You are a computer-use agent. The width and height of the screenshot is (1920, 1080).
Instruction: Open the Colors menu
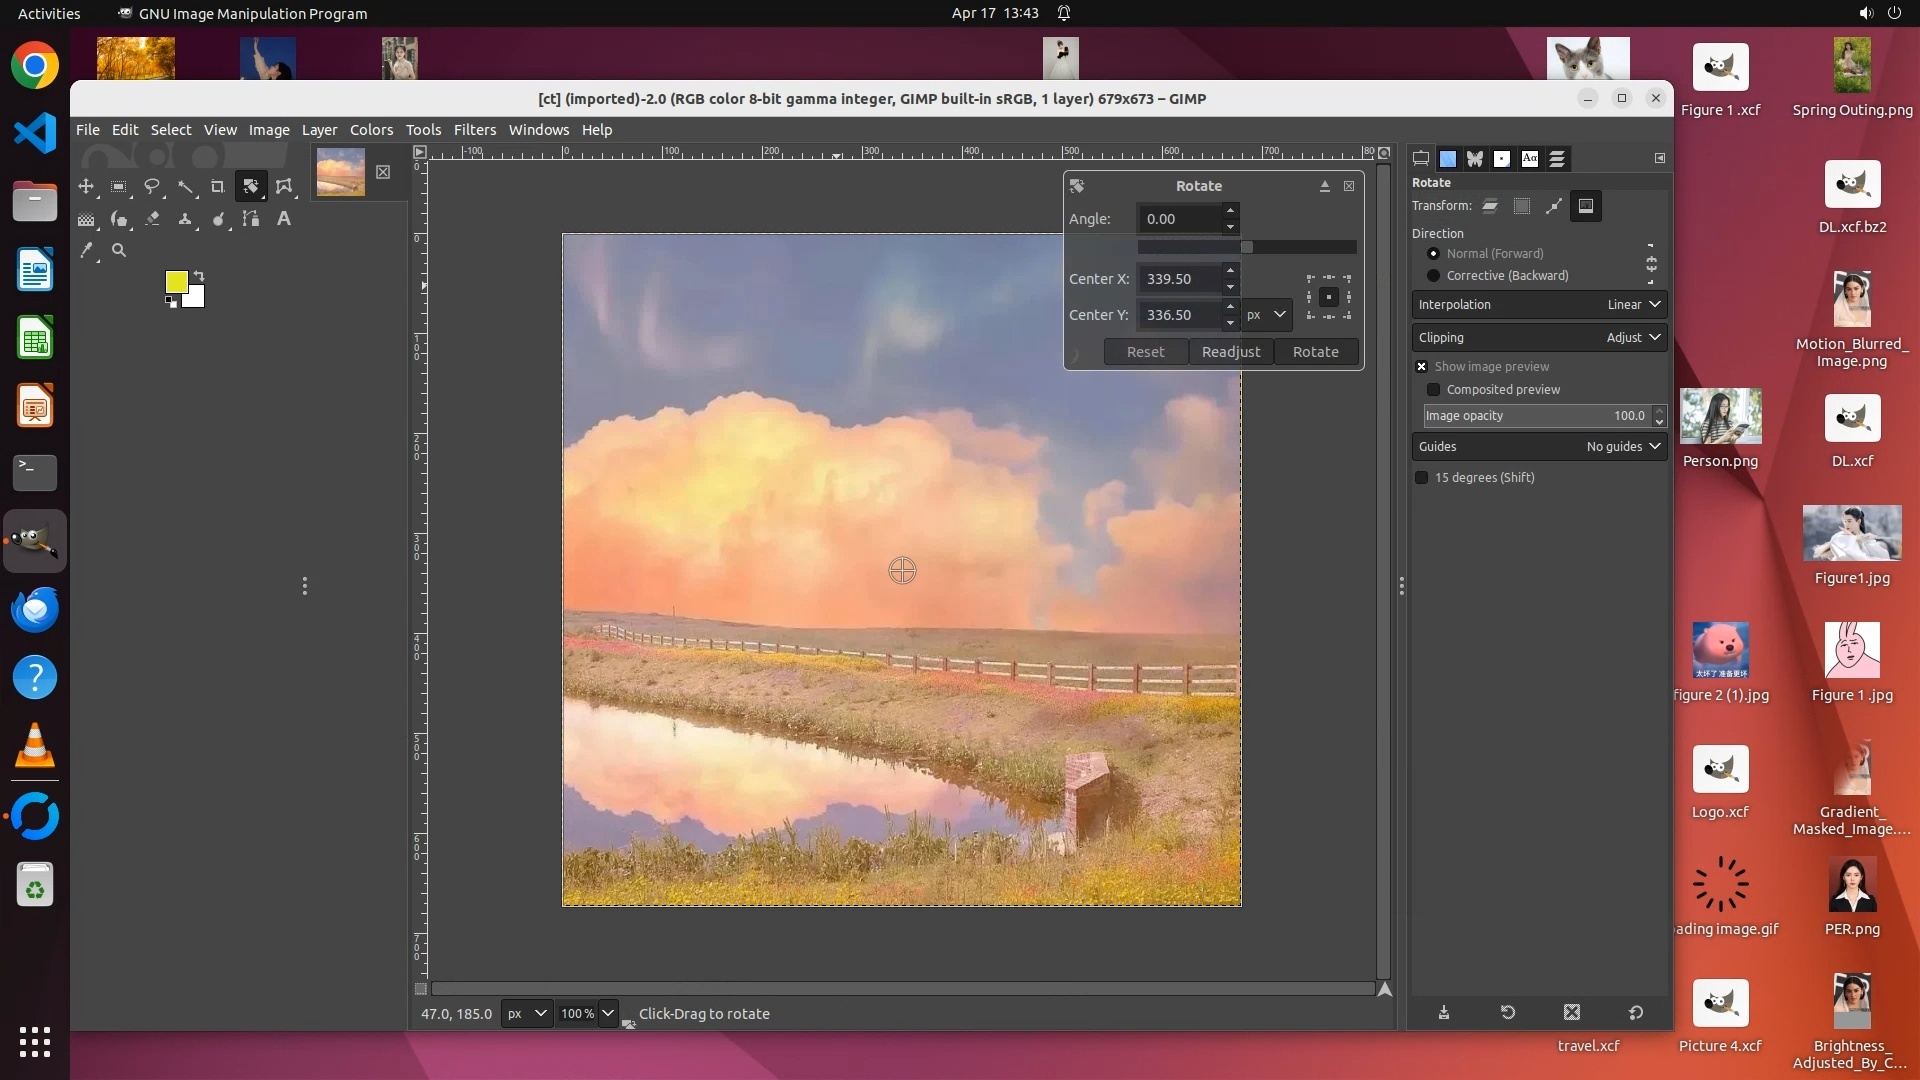371,130
